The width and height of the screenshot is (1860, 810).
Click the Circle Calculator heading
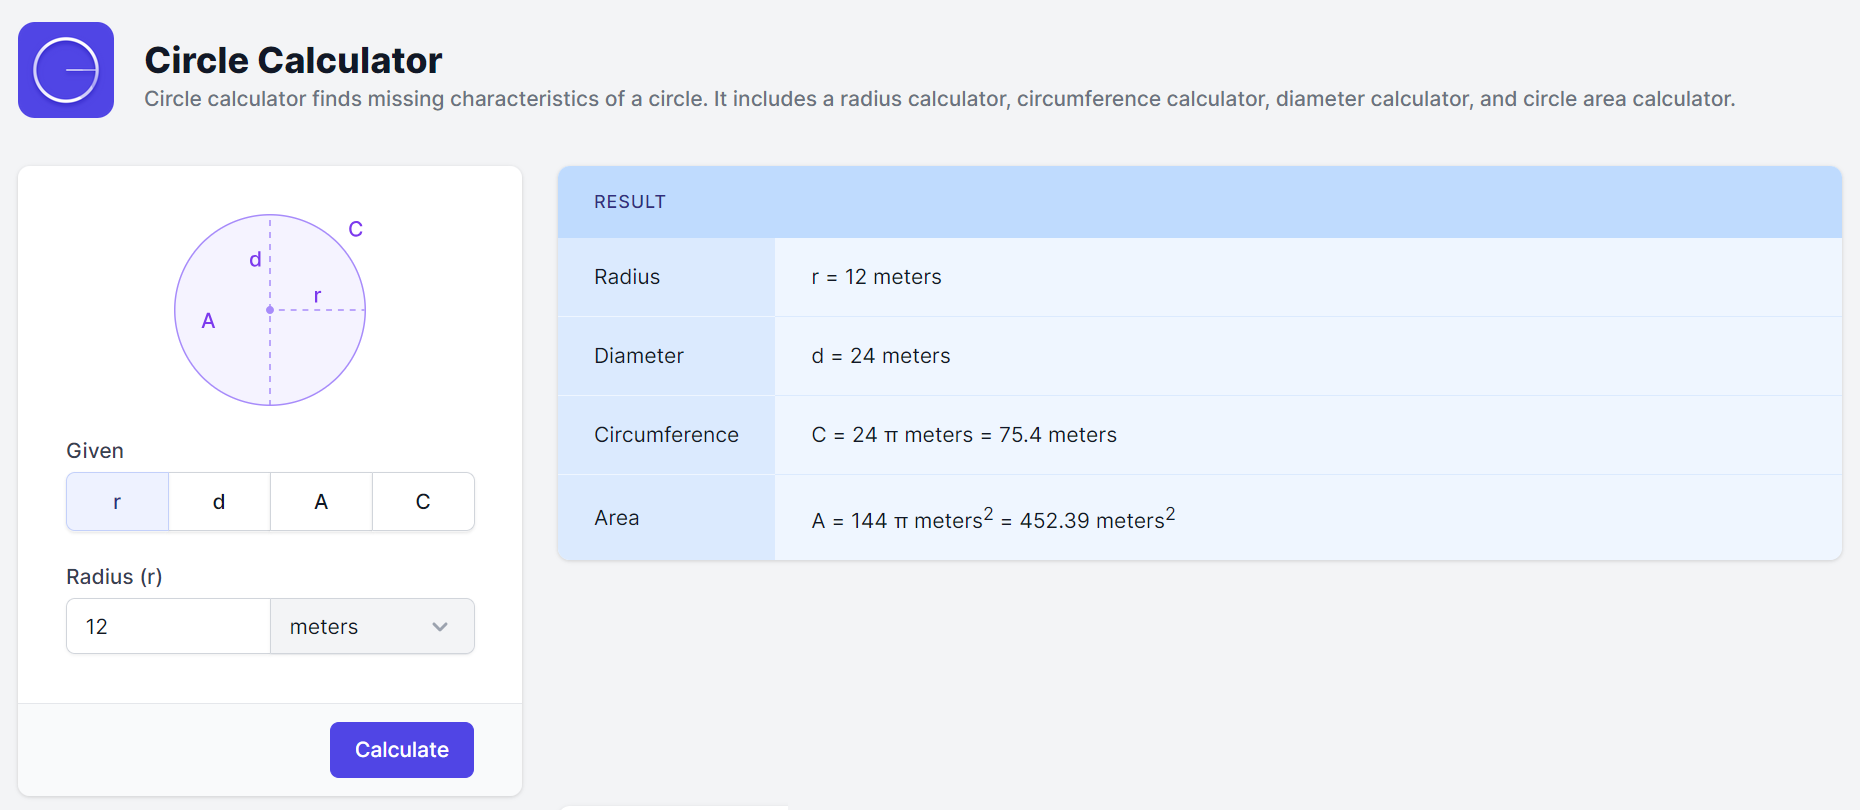click(x=293, y=60)
